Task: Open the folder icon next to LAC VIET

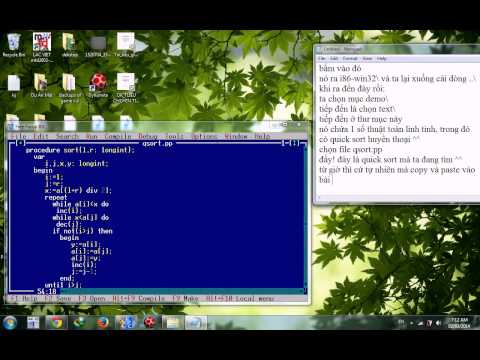Action: 69,45
